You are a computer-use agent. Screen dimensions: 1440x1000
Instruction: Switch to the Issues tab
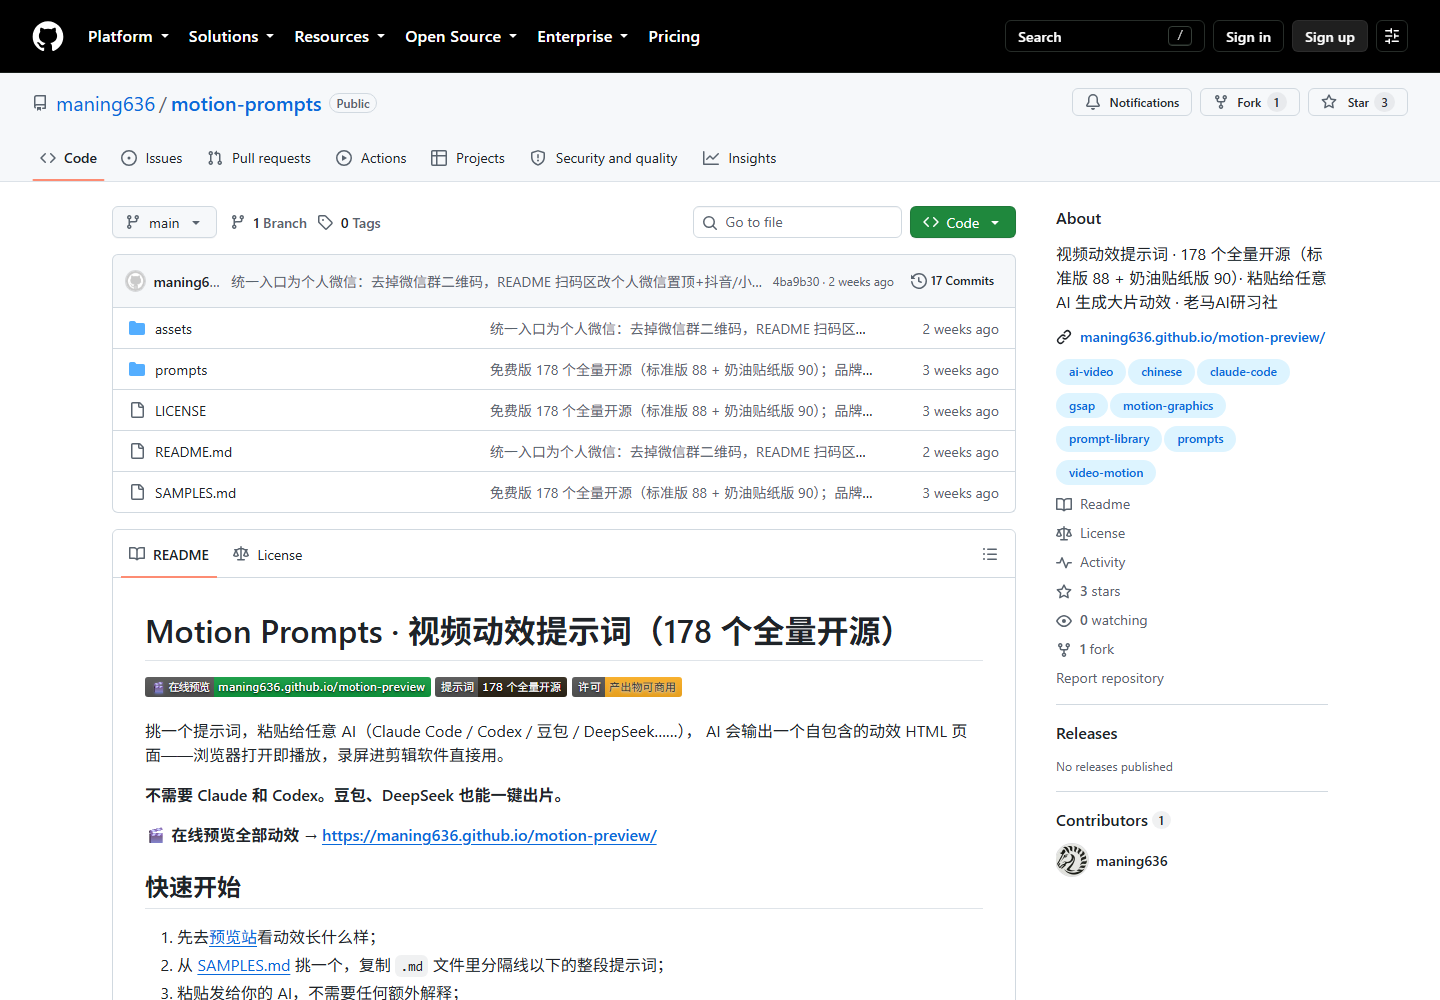pyautogui.click(x=152, y=158)
